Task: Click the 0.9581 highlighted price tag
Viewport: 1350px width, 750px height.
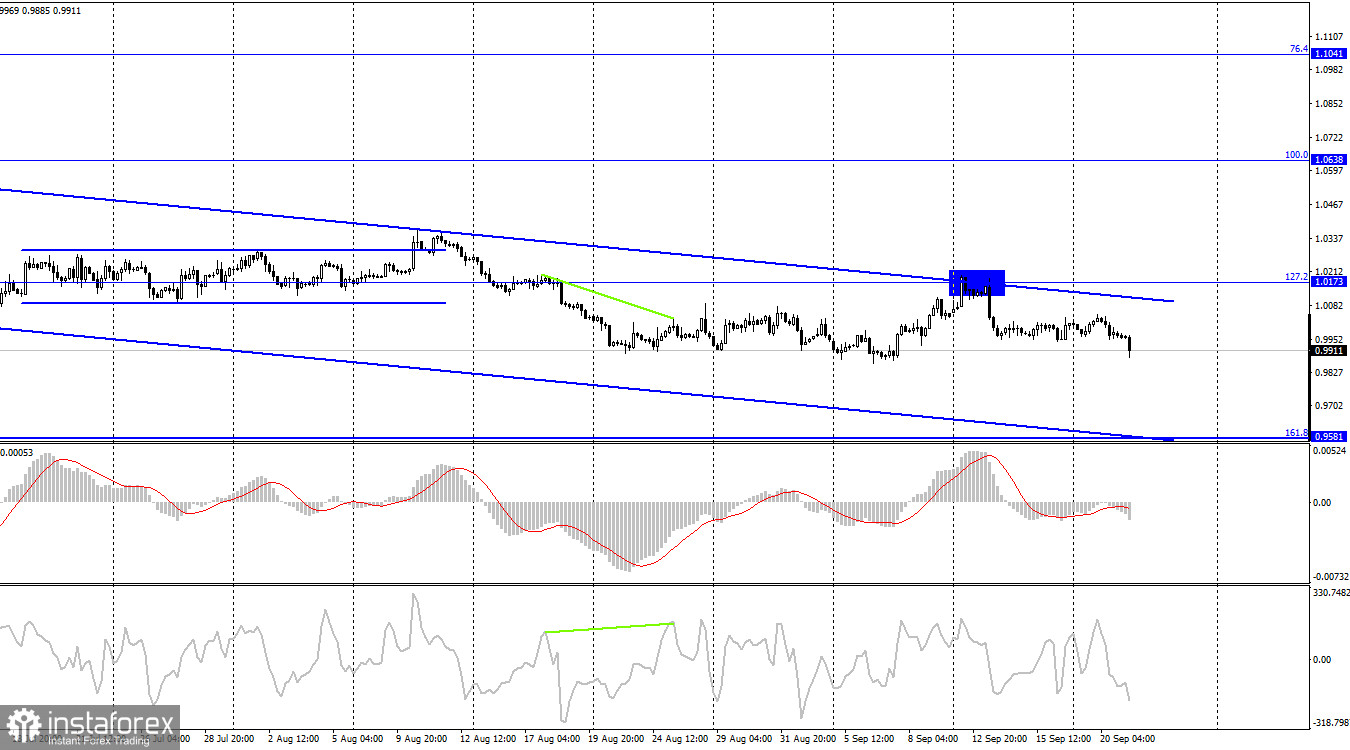Action: (x=1328, y=436)
